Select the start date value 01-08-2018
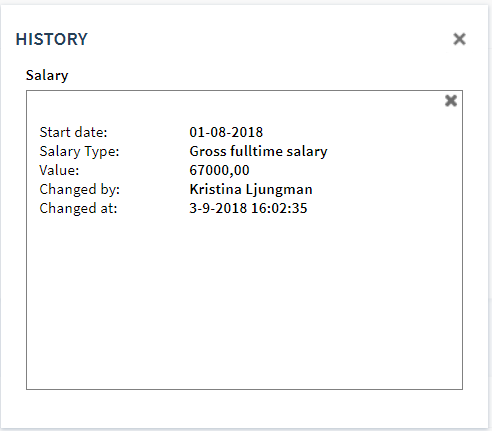492x431 pixels. coord(226,132)
